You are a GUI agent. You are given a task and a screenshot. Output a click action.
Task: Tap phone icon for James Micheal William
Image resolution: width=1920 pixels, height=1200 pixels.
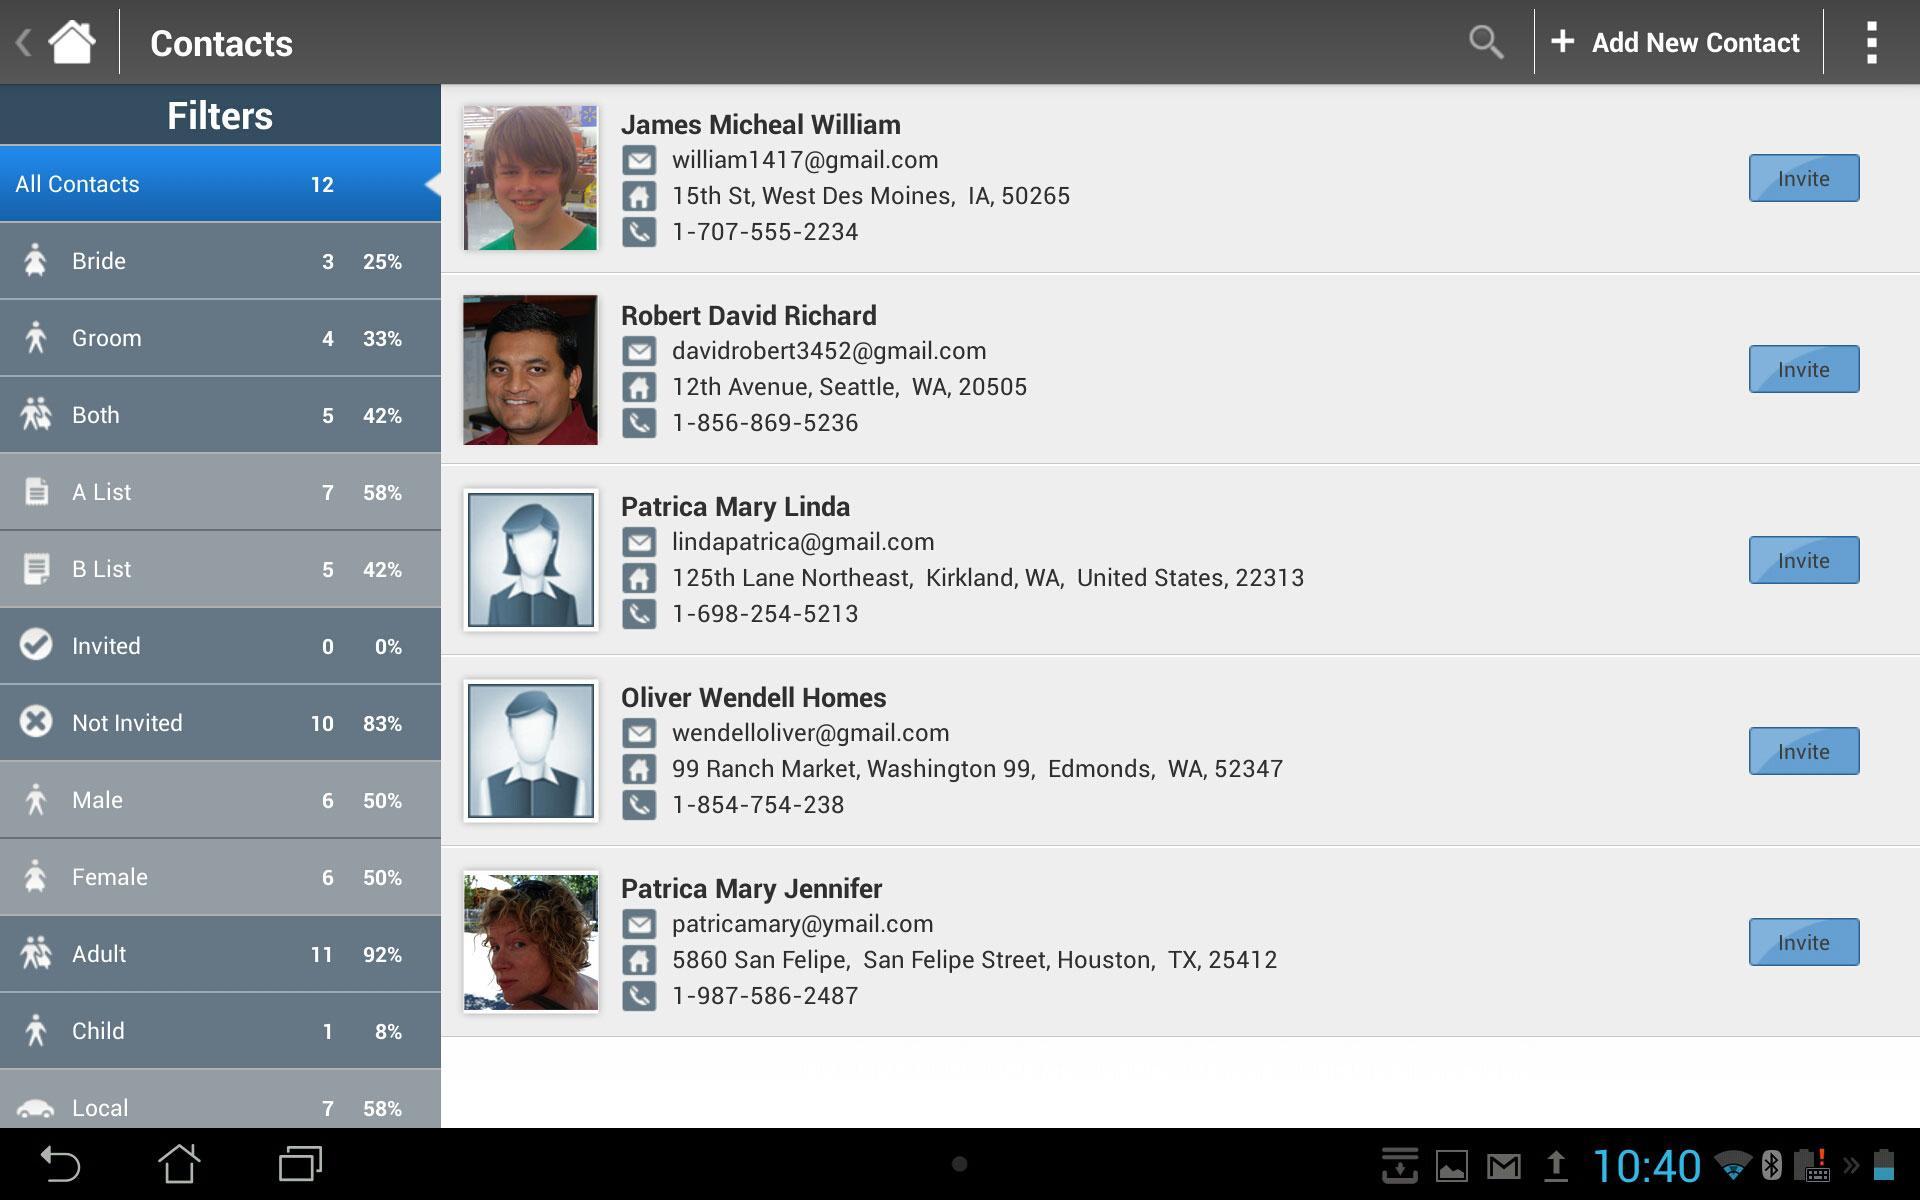point(639,232)
